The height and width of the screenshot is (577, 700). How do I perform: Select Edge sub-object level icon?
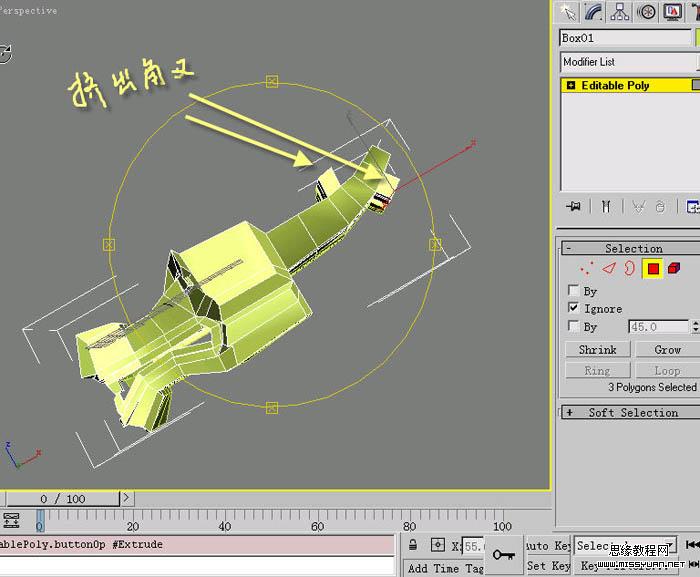click(608, 268)
